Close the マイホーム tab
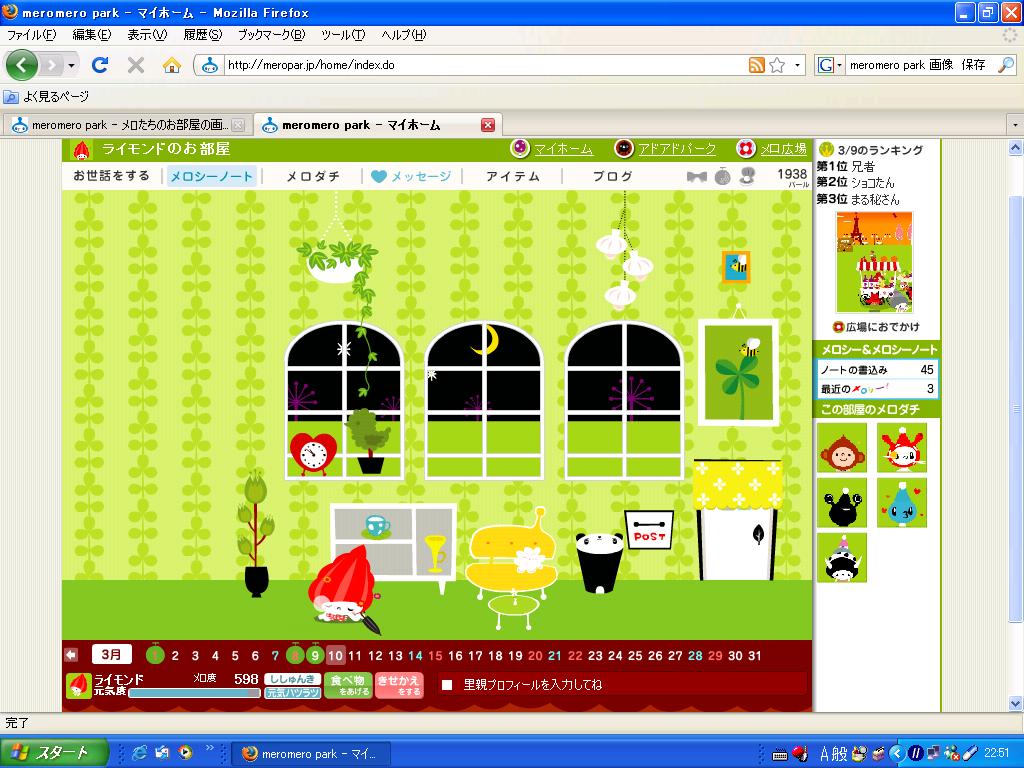Viewport: 1024px width, 768px height. [488, 125]
